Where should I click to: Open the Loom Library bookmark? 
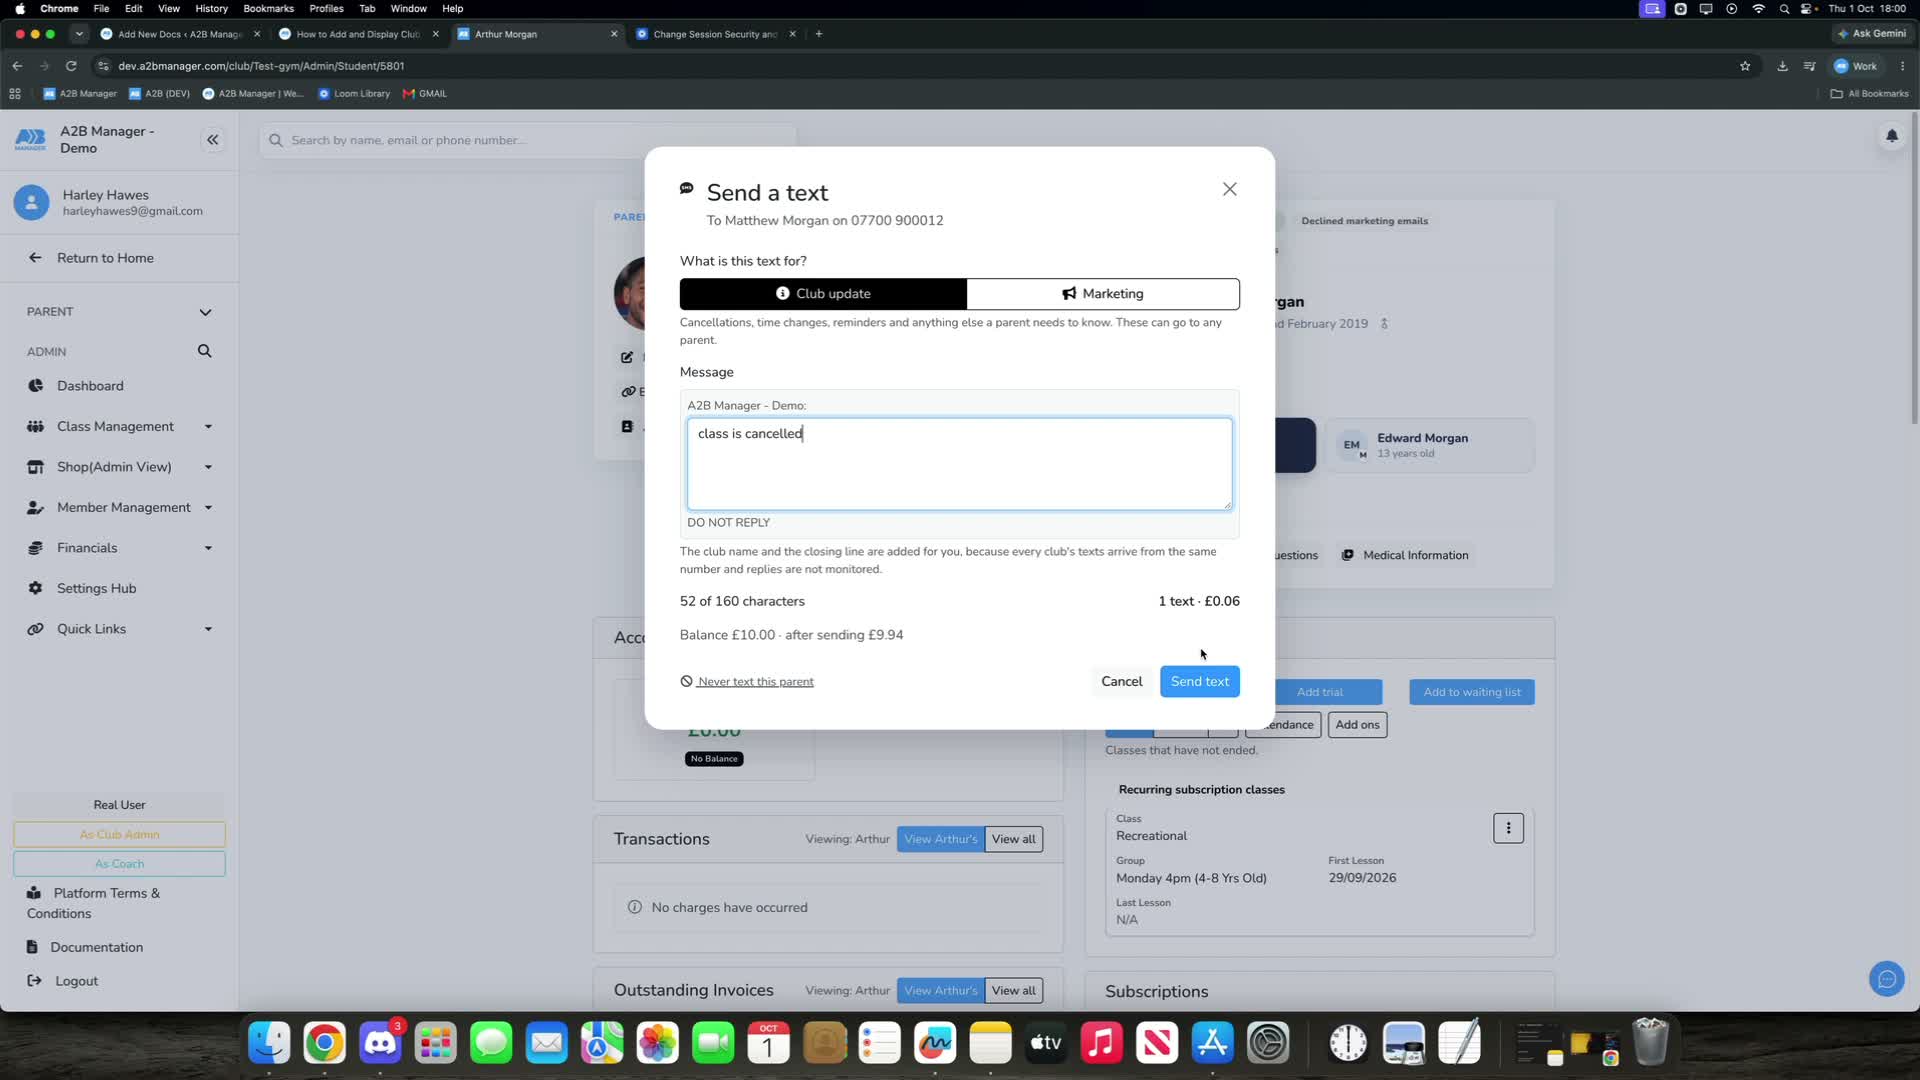[x=354, y=94]
